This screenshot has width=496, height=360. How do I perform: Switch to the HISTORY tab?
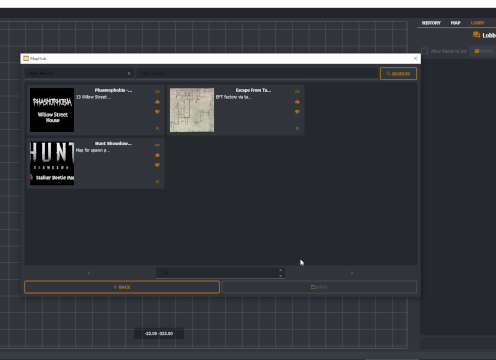[431, 23]
